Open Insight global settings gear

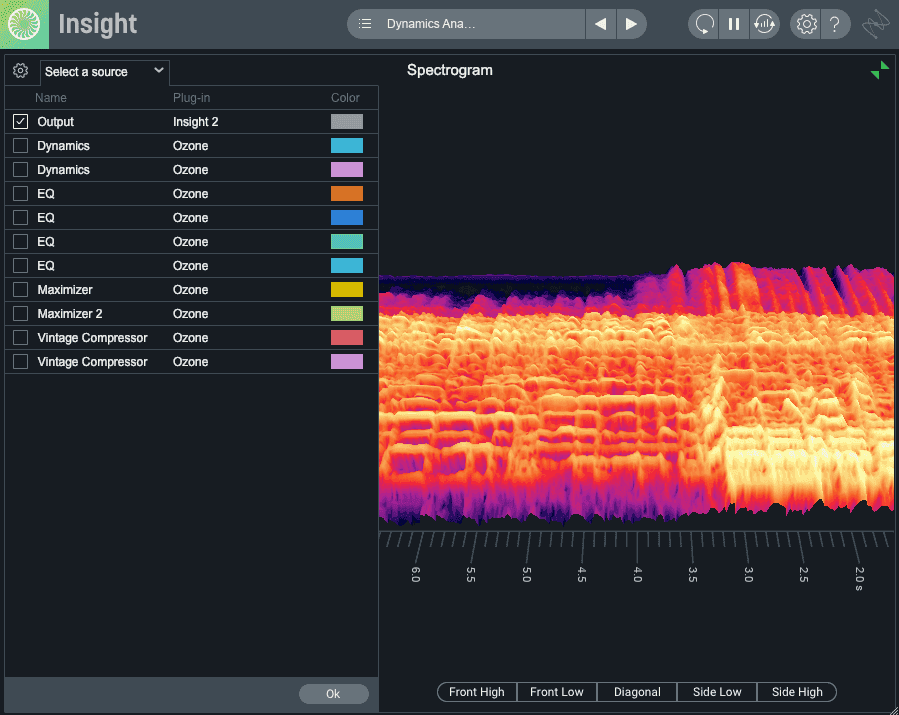(x=806, y=24)
